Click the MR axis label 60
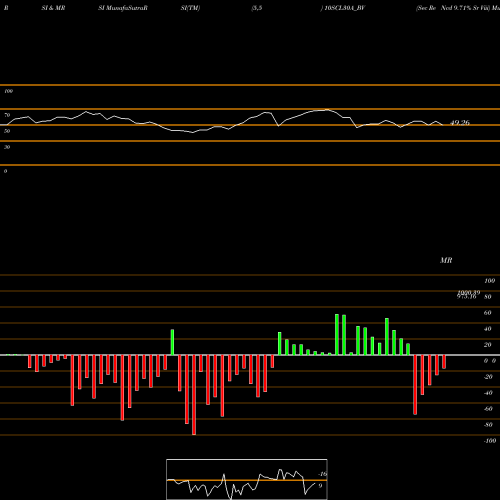This screenshot has height=500, width=500. (x=488, y=313)
